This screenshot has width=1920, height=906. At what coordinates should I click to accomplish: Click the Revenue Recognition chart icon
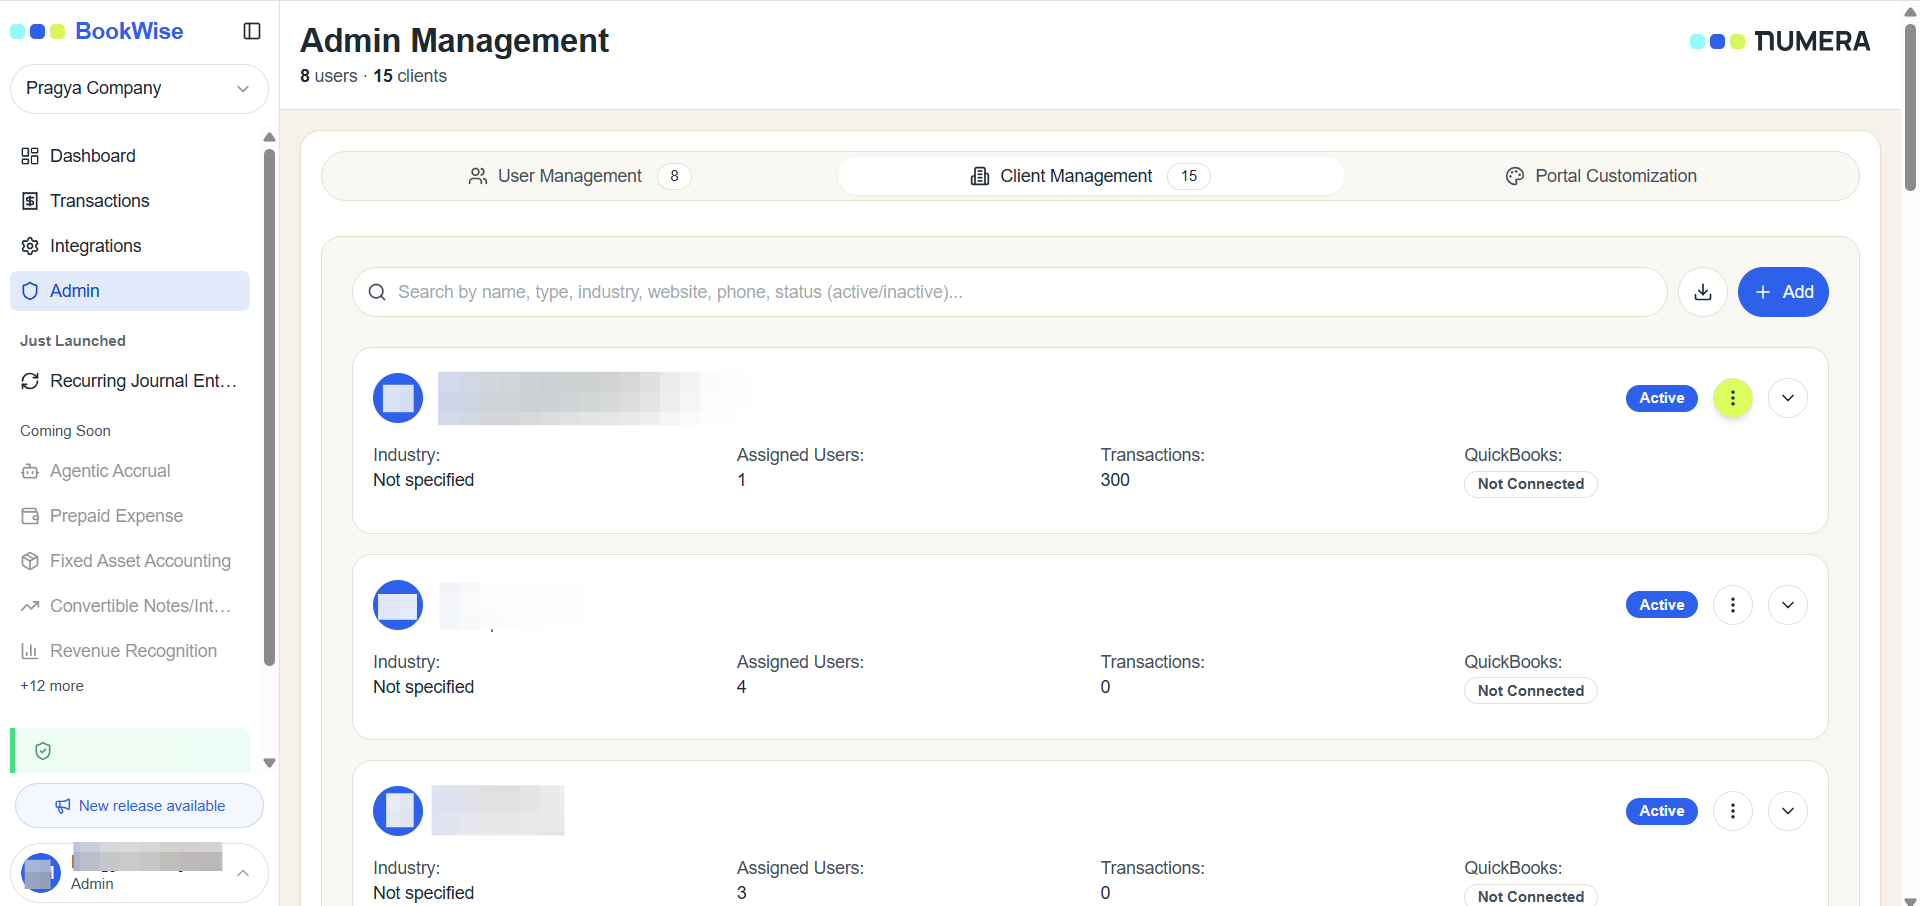(30, 651)
